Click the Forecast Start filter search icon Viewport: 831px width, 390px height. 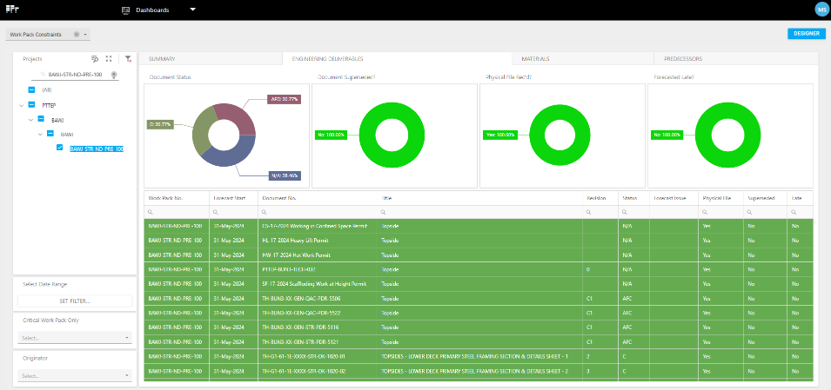coord(216,212)
